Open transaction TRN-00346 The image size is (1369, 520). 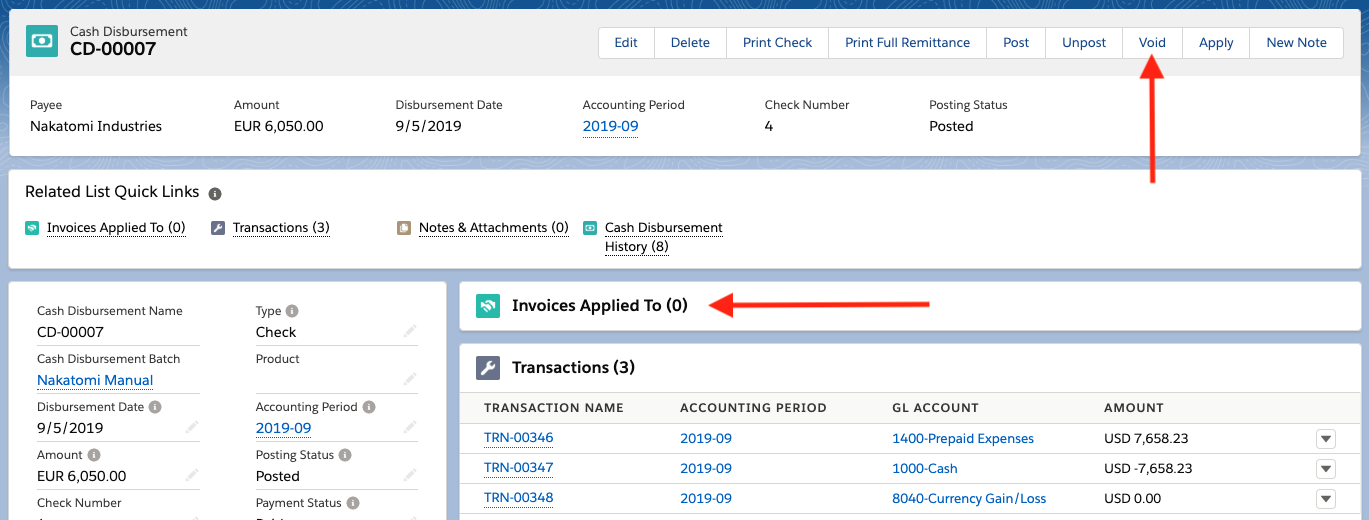tap(518, 438)
